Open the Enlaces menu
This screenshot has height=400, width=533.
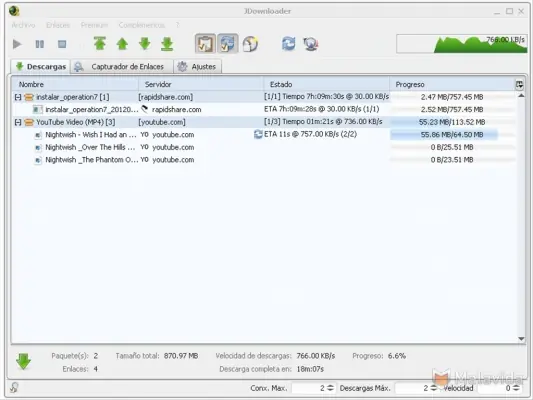[x=58, y=25]
